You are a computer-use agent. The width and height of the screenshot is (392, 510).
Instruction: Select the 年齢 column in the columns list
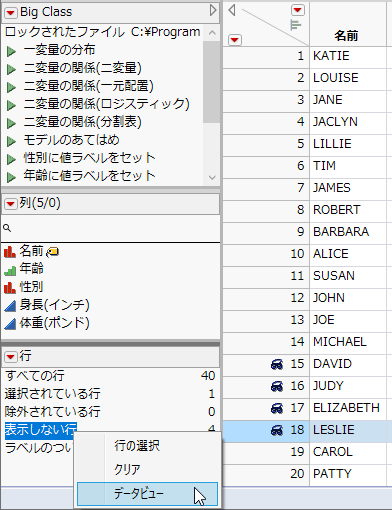click(31, 269)
